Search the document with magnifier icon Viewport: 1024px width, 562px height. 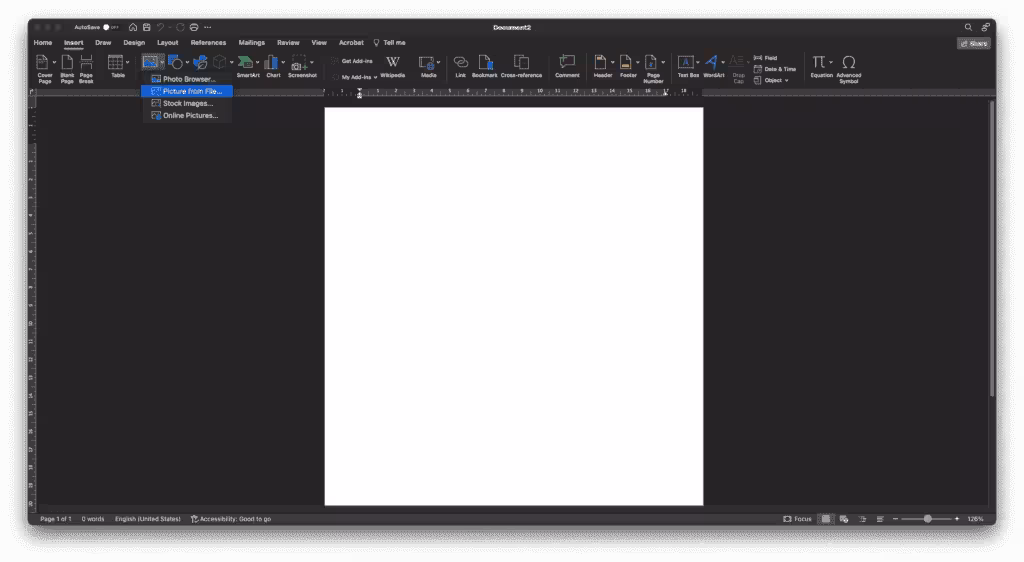pos(968,27)
